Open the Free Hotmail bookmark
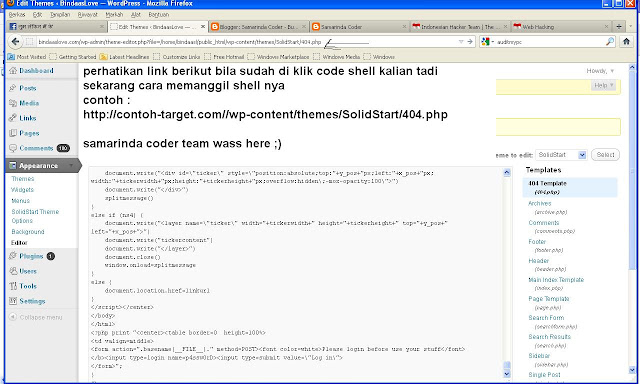Image resolution: width=640 pixels, height=384 pixels. point(224,57)
